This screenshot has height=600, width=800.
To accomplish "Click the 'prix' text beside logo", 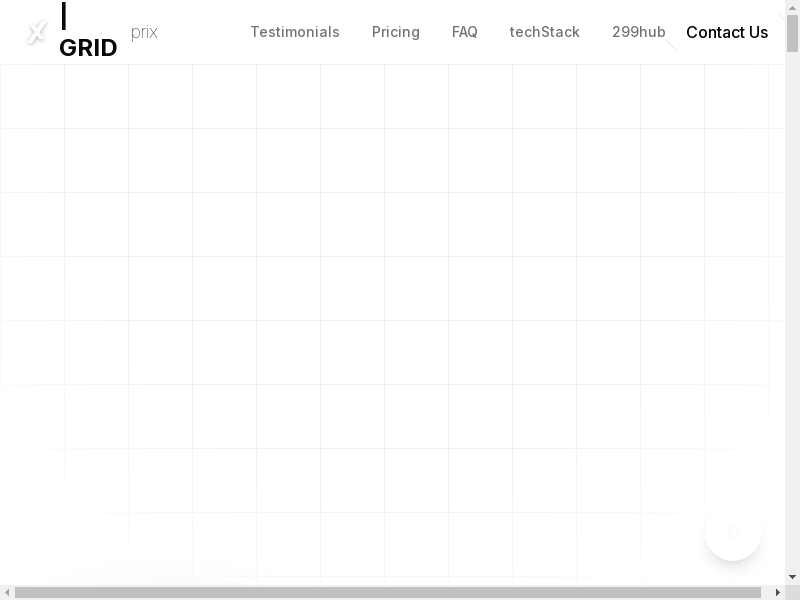I will point(144,32).
